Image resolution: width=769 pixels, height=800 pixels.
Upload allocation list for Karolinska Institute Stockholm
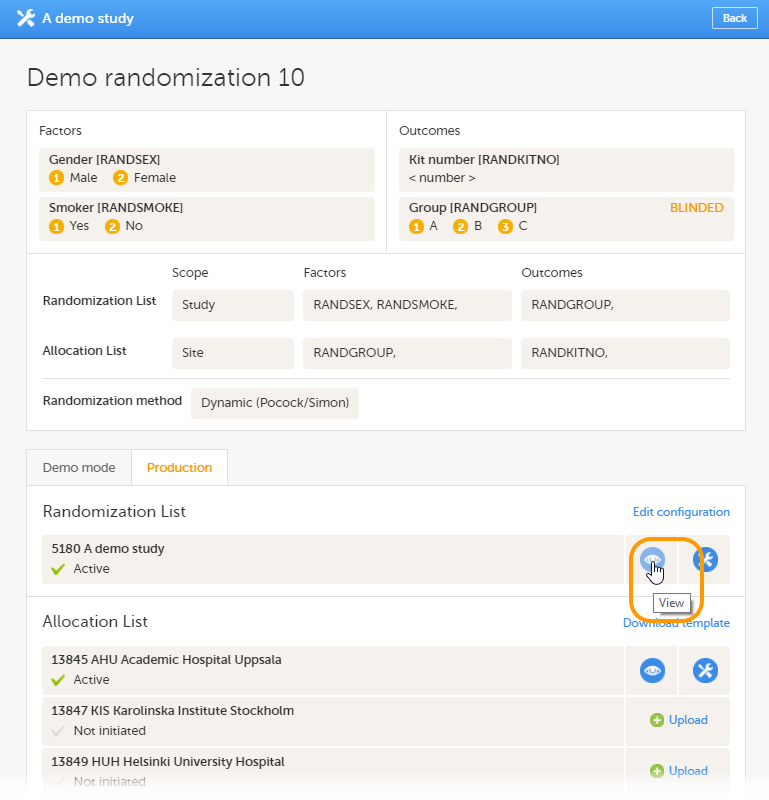click(688, 720)
